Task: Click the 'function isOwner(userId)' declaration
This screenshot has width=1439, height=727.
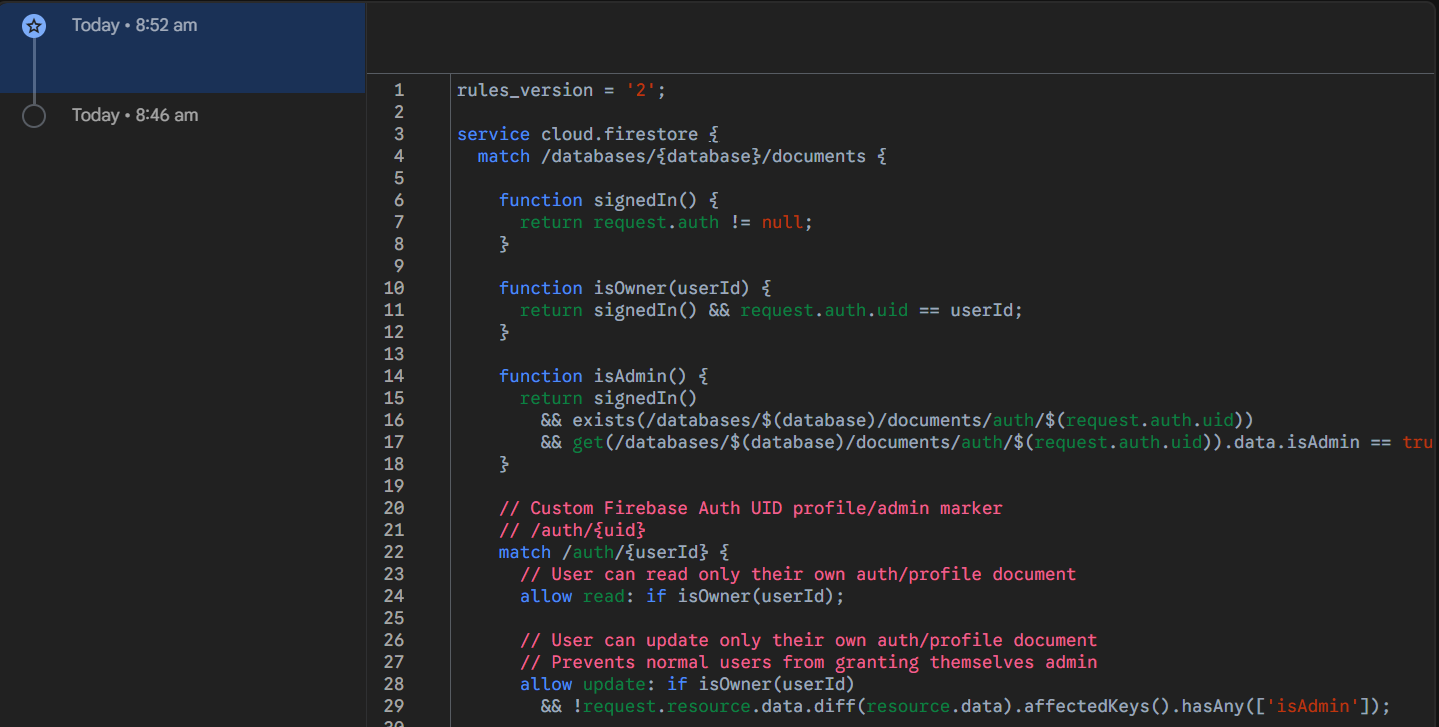Action: 635,288
